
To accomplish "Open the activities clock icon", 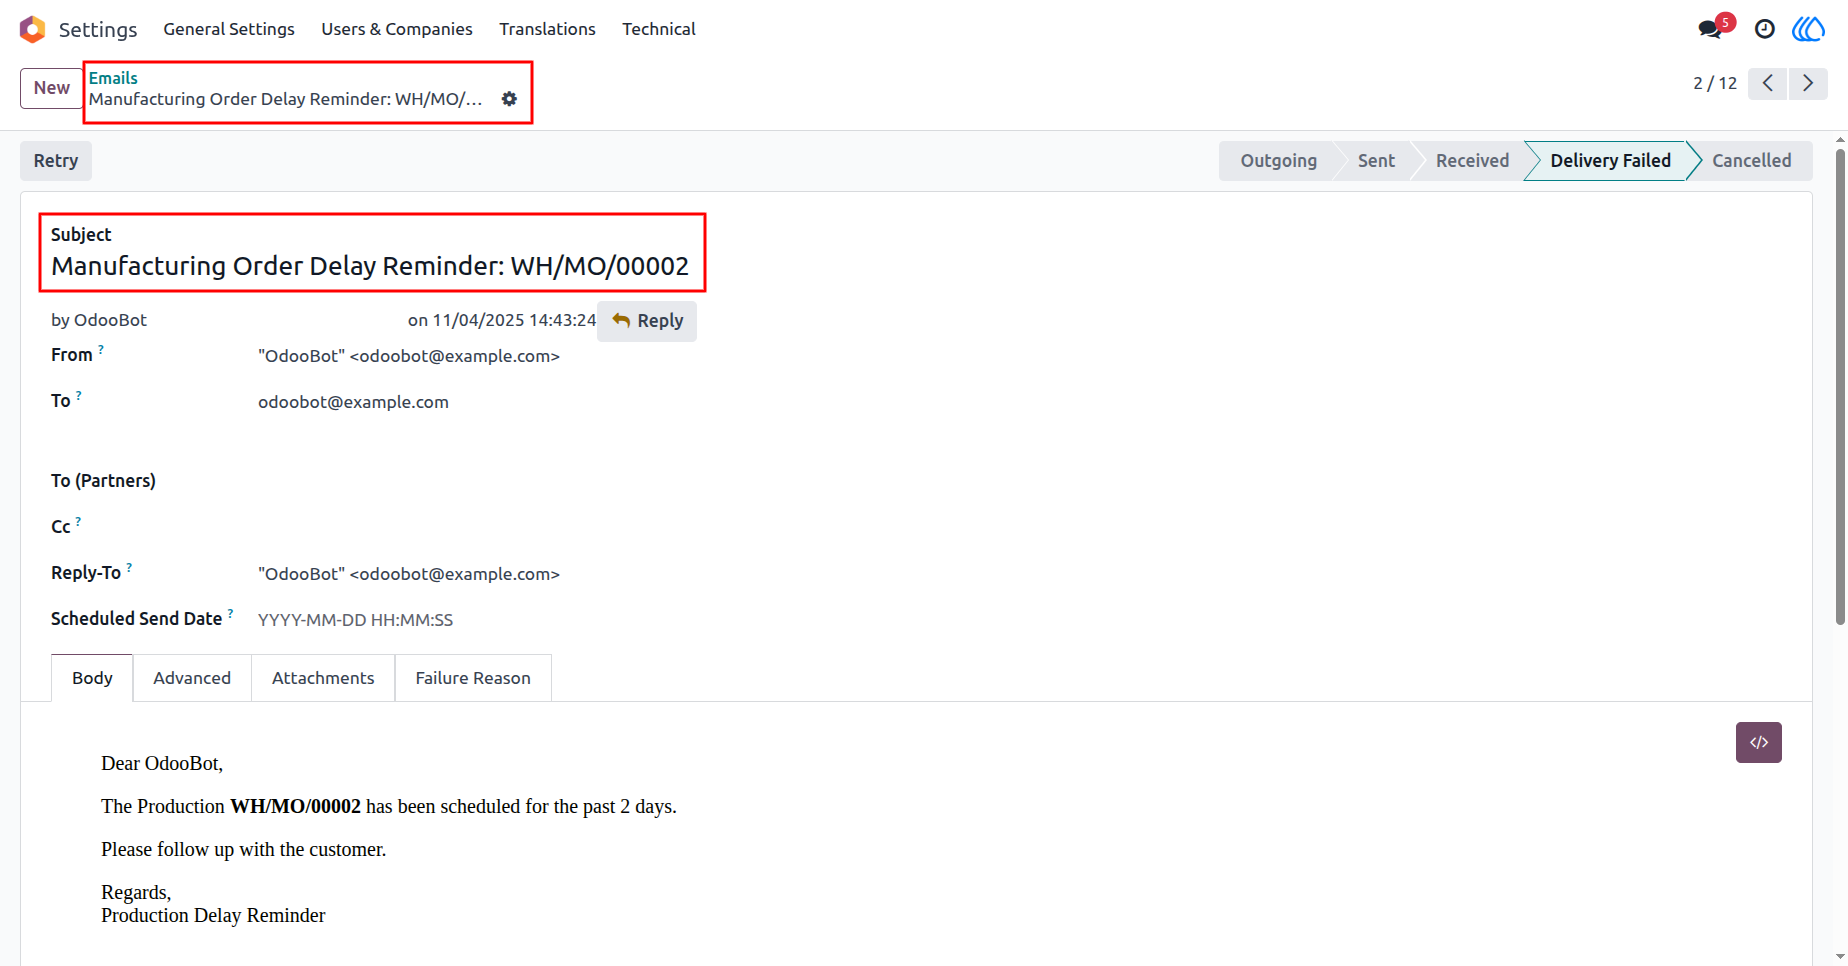I will [x=1765, y=29].
